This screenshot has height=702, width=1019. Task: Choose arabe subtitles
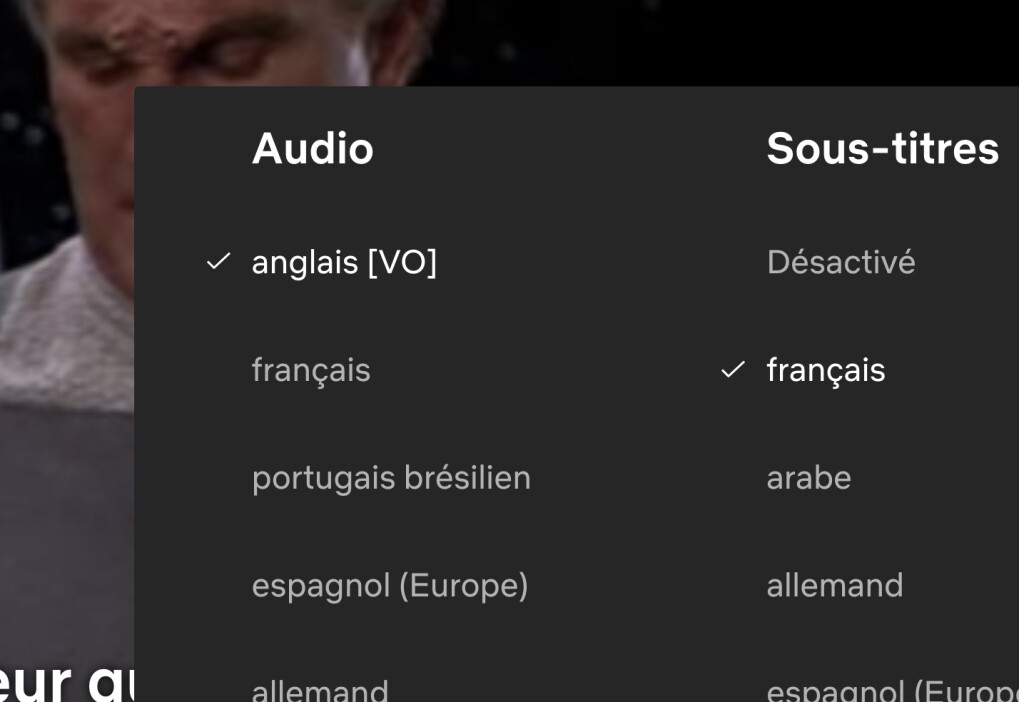pyautogui.click(x=809, y=478)
